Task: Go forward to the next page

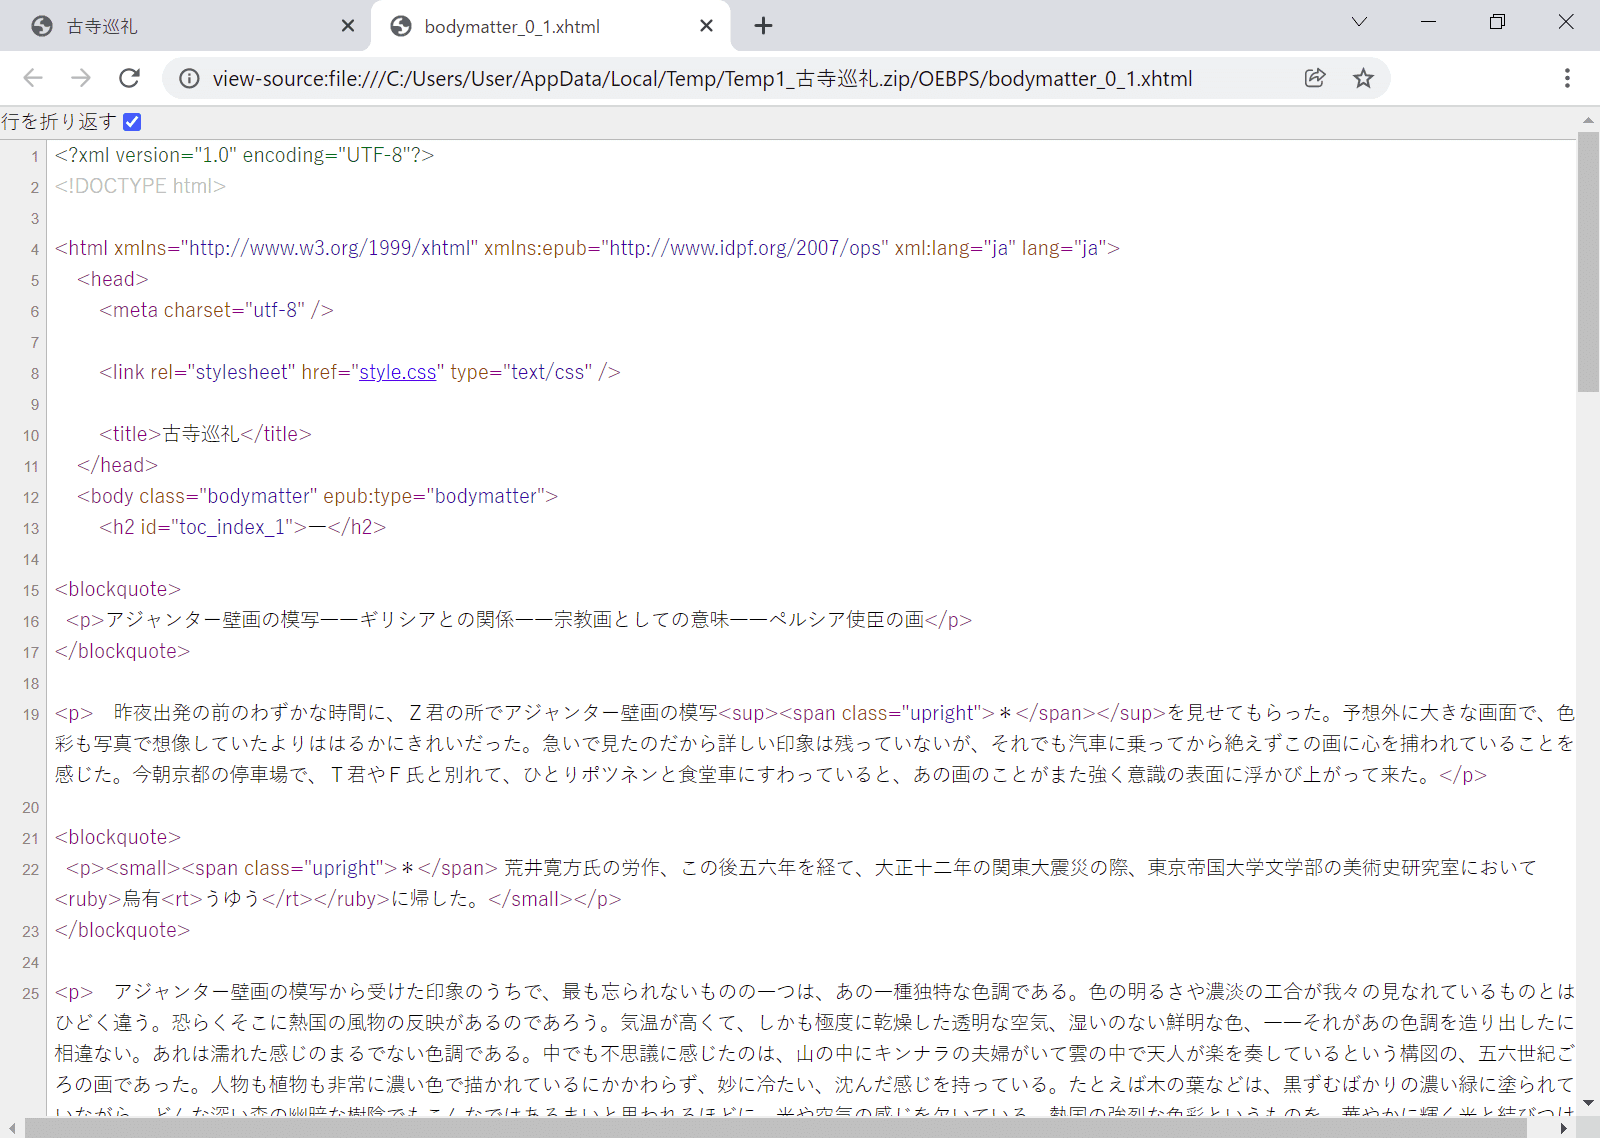Action: 81,78
